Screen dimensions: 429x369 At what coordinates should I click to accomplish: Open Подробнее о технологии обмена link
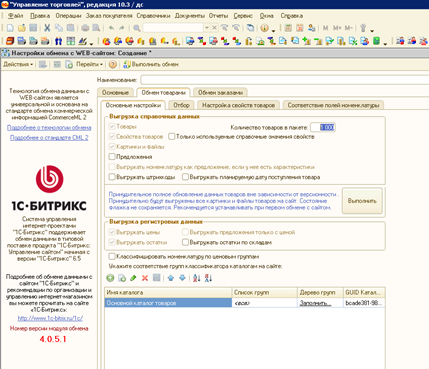coord(49,128)
